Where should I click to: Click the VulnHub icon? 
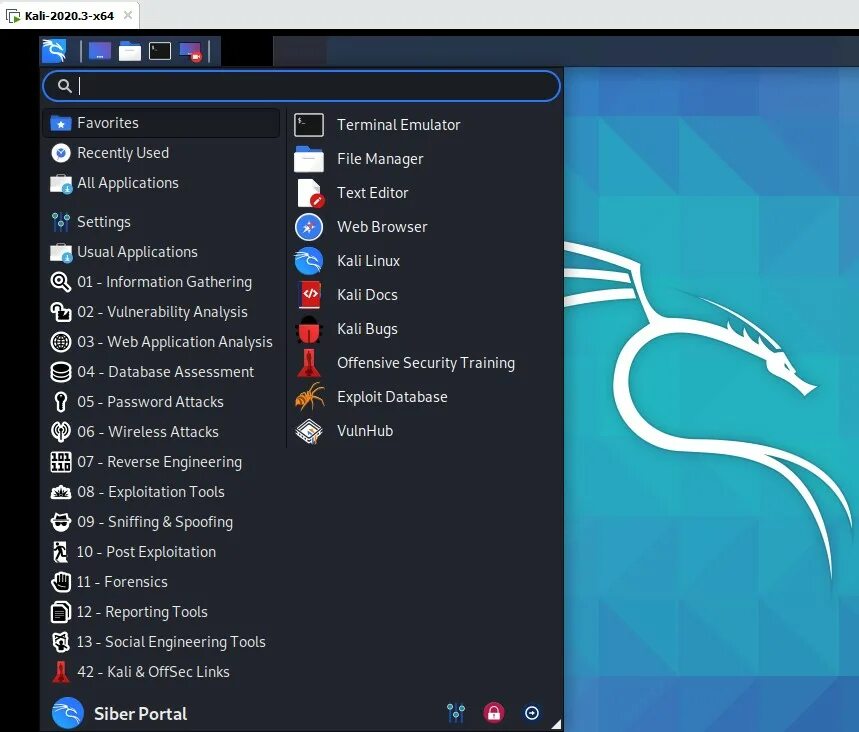[x=309, y=431]
